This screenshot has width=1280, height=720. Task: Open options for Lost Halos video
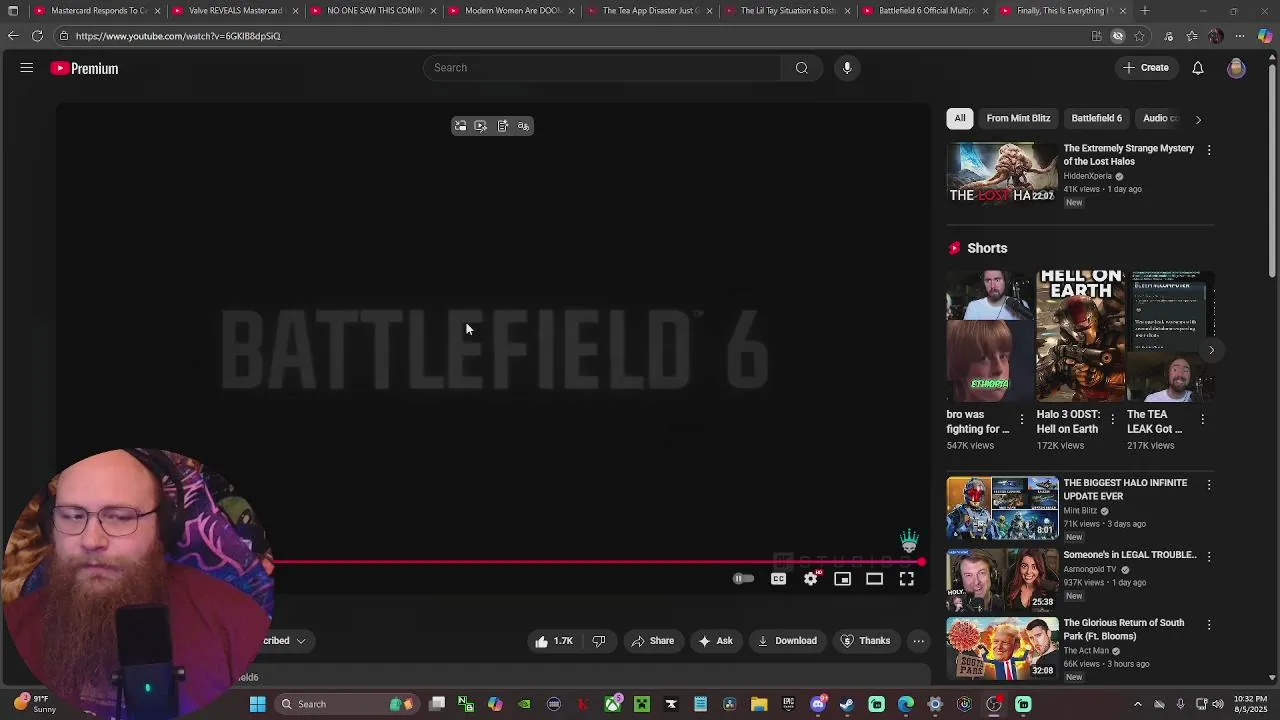(1209, 150)
